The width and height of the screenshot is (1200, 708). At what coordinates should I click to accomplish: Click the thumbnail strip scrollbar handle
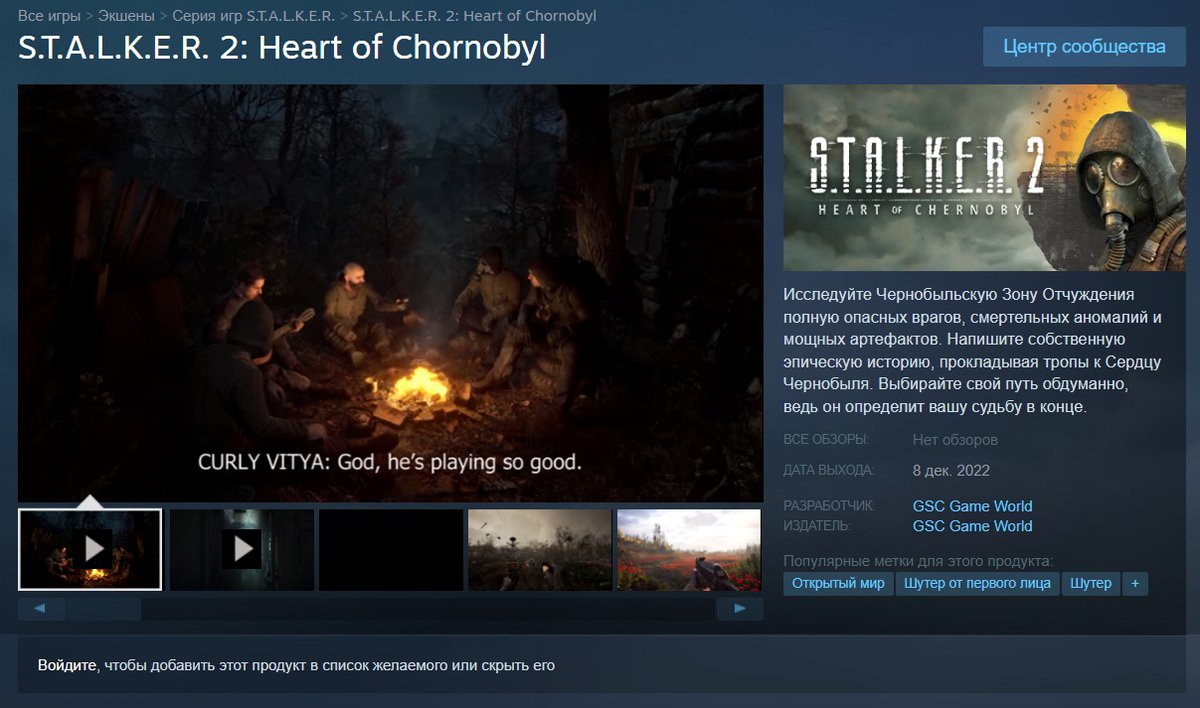click(103, 608)
